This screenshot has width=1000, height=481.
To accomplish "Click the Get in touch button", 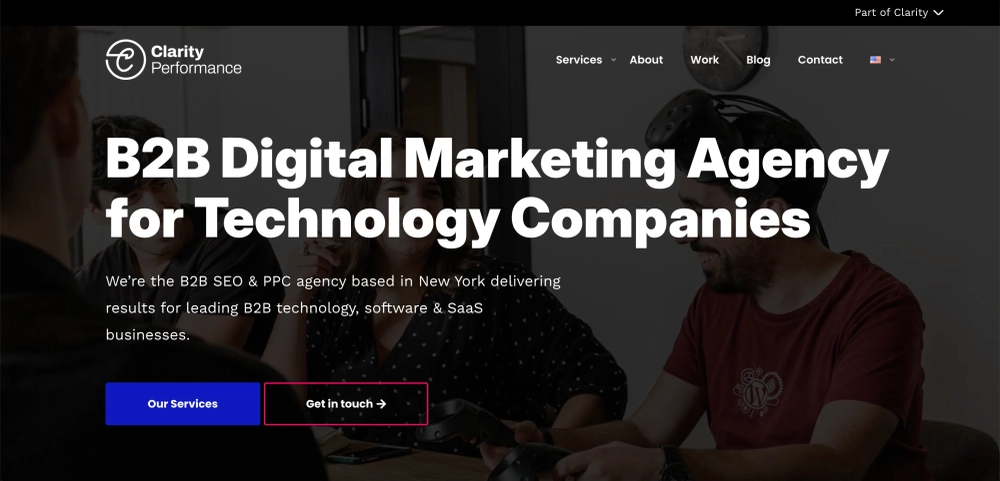I will coord(346,404).
